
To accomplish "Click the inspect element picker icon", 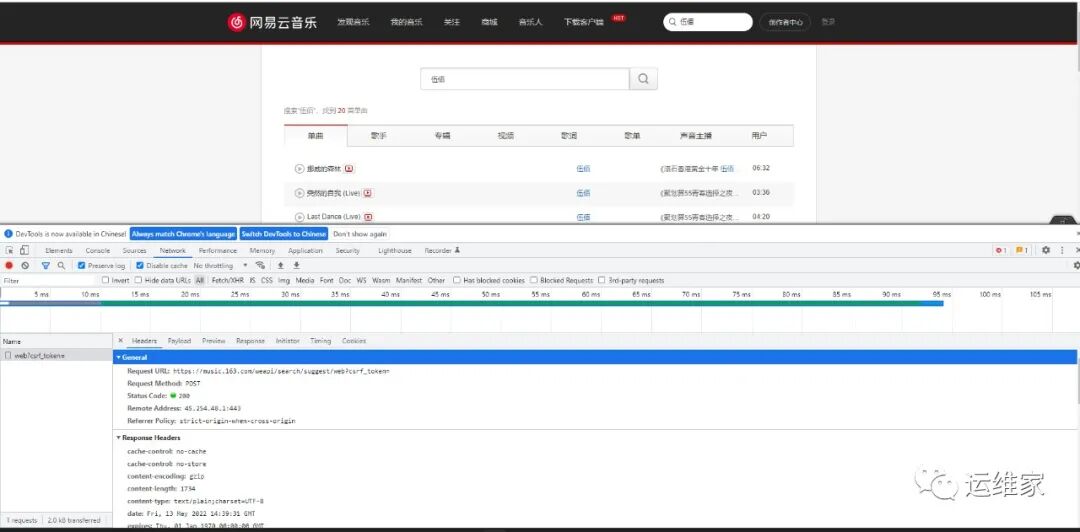I will 10,251.
